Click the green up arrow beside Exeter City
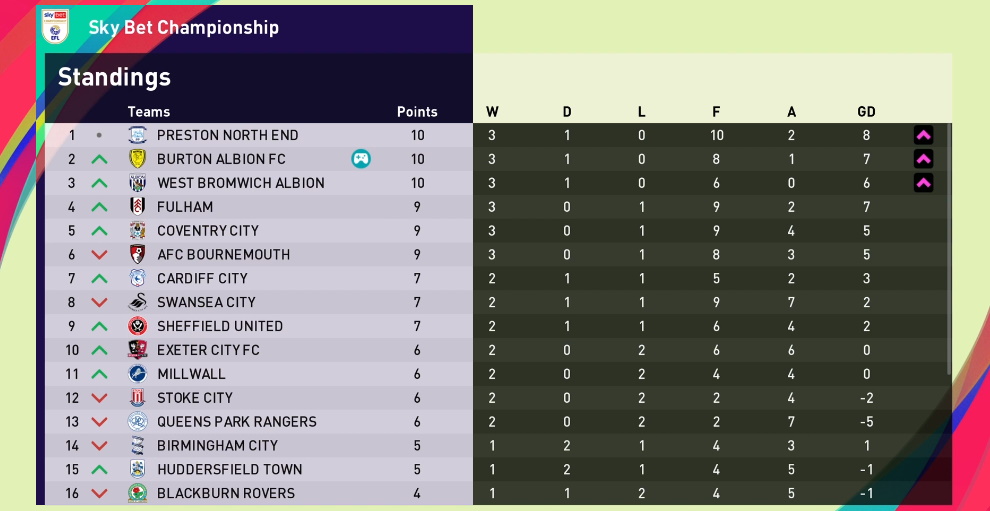Image resolution: width=990 pixels, height=511 pixels. coord(99,350)
